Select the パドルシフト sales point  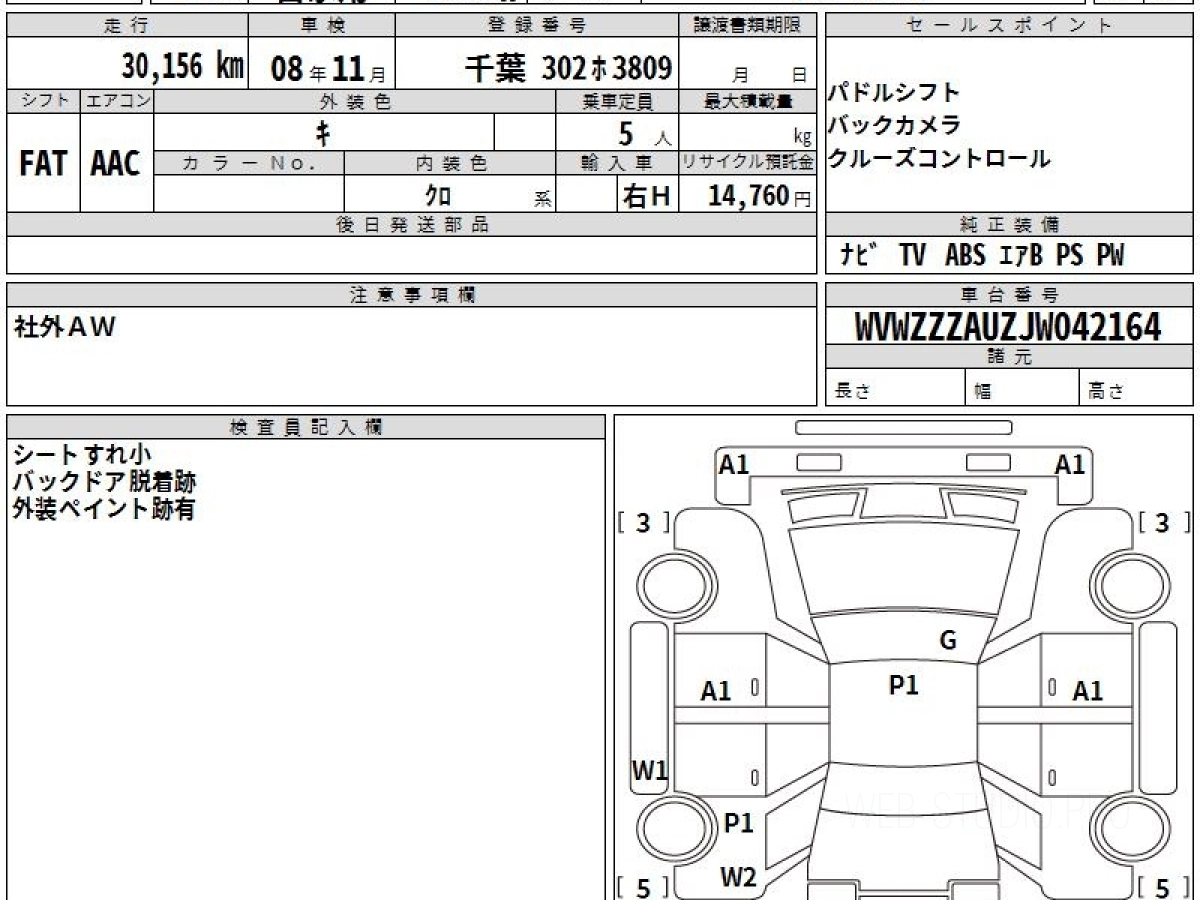(894, 93)
